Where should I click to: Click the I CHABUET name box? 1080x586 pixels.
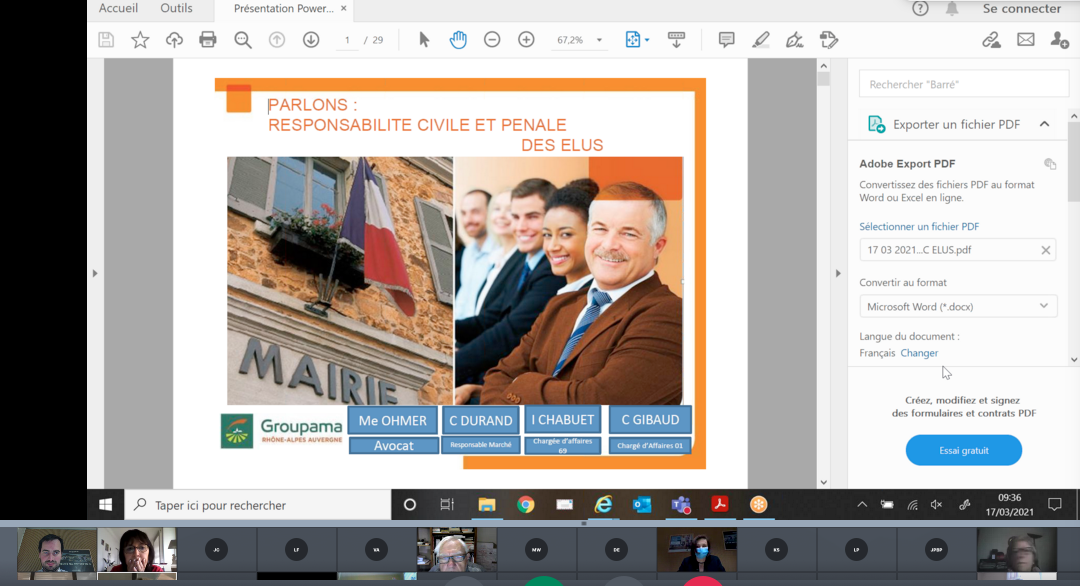pos(562,419)
